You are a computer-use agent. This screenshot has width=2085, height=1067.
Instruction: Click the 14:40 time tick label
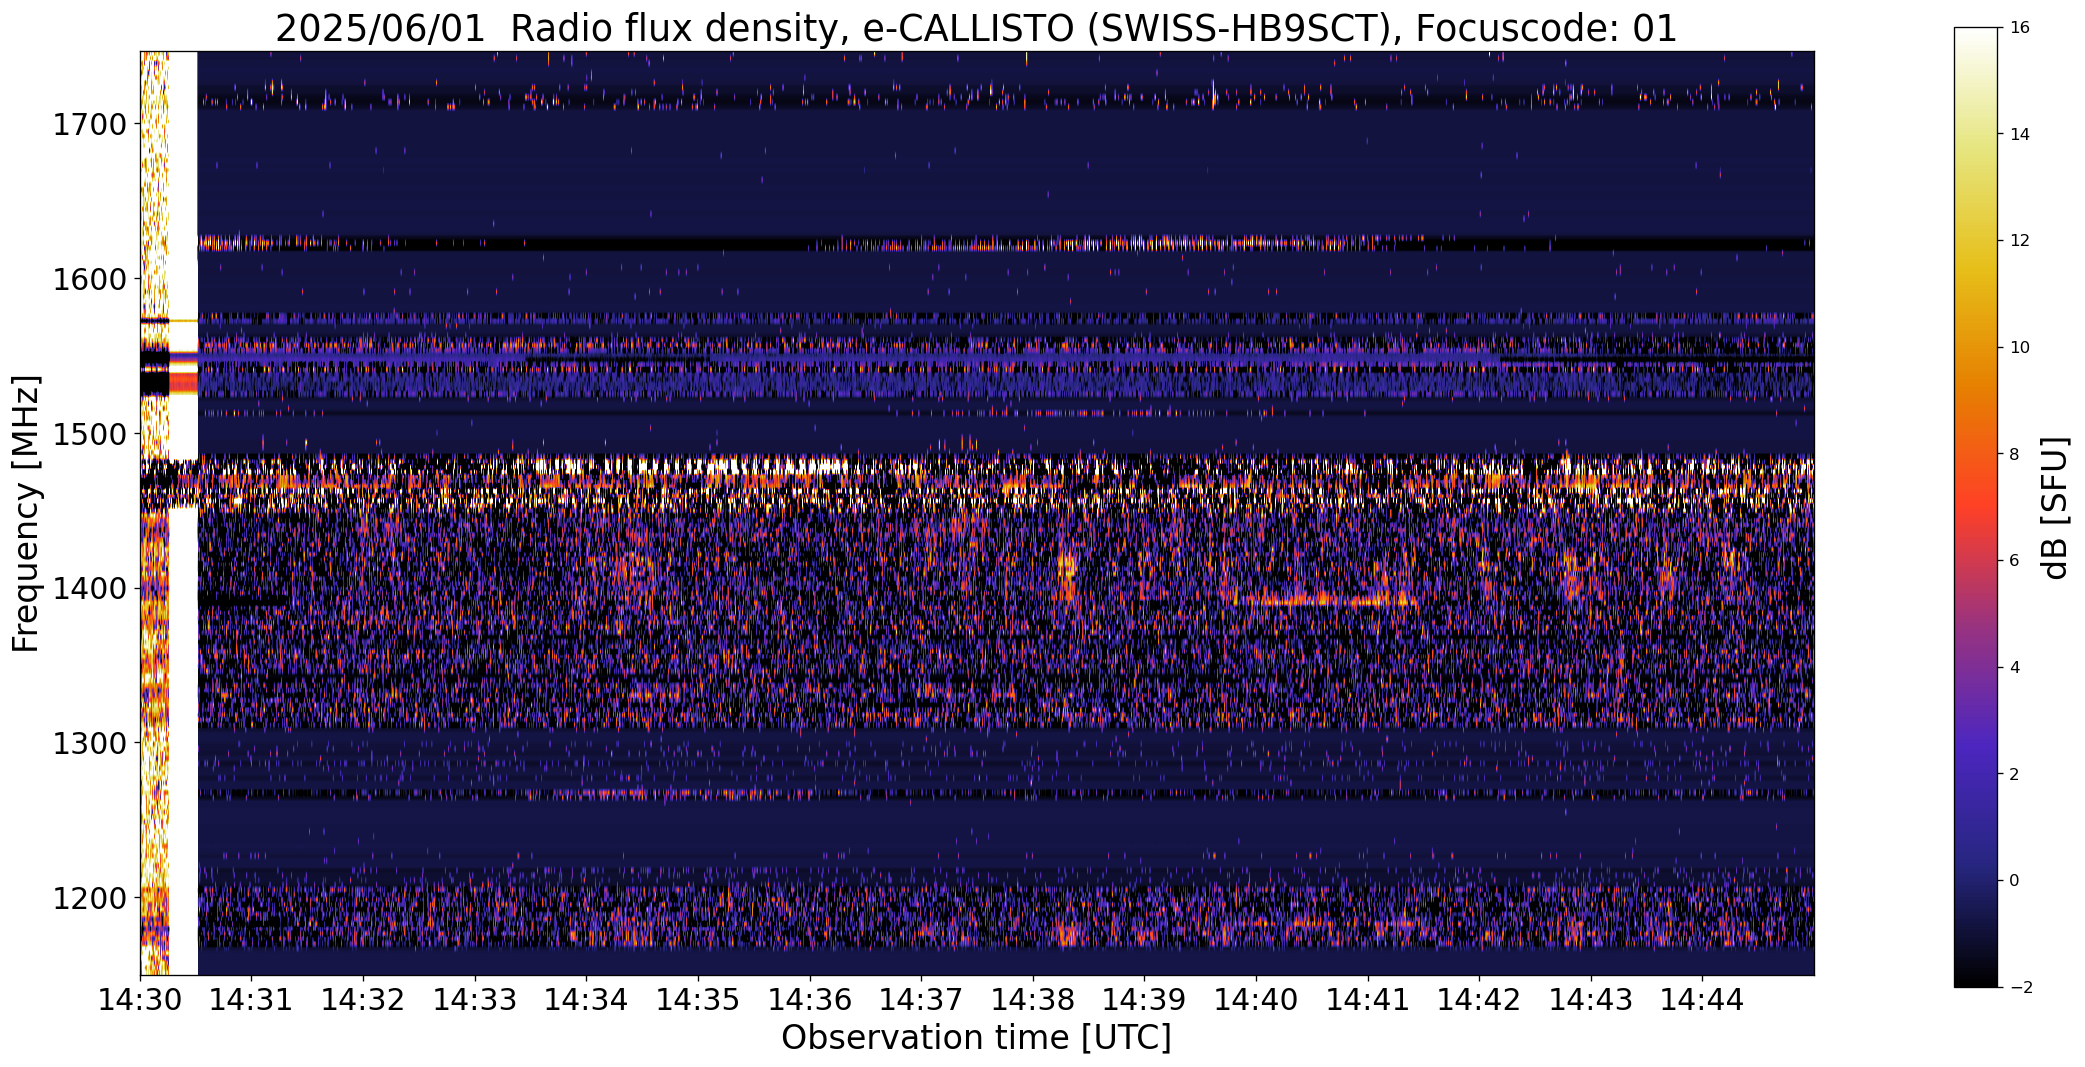[x=1256, y=1000]
